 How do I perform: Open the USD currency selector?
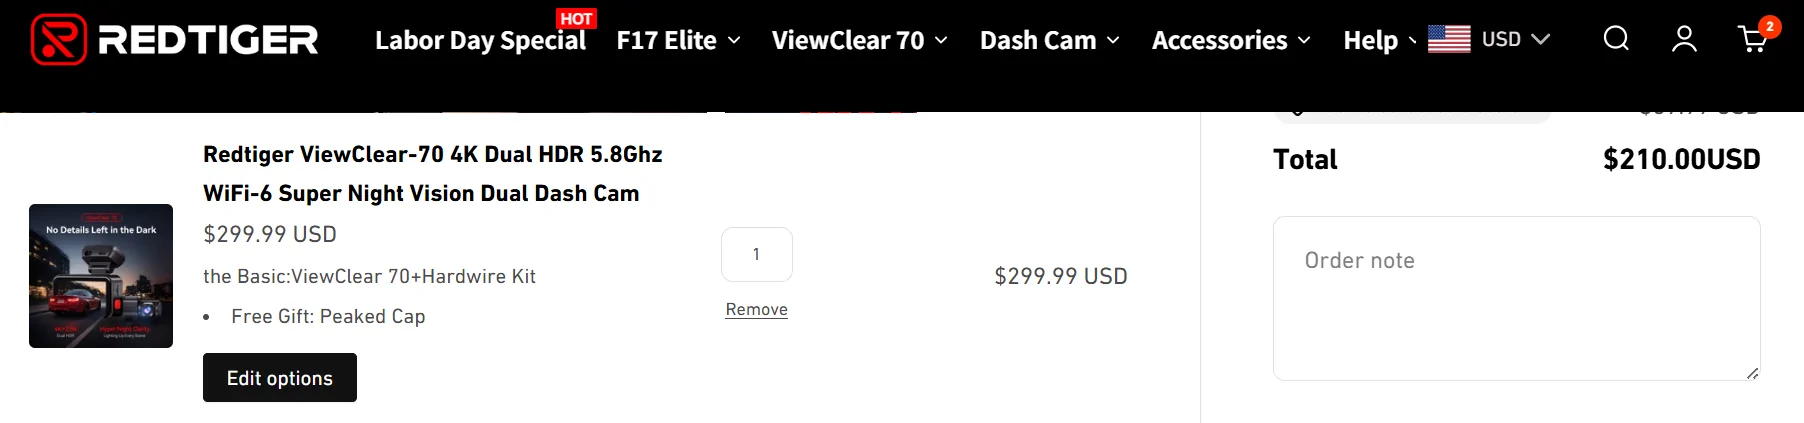(x=1515, y=39)
